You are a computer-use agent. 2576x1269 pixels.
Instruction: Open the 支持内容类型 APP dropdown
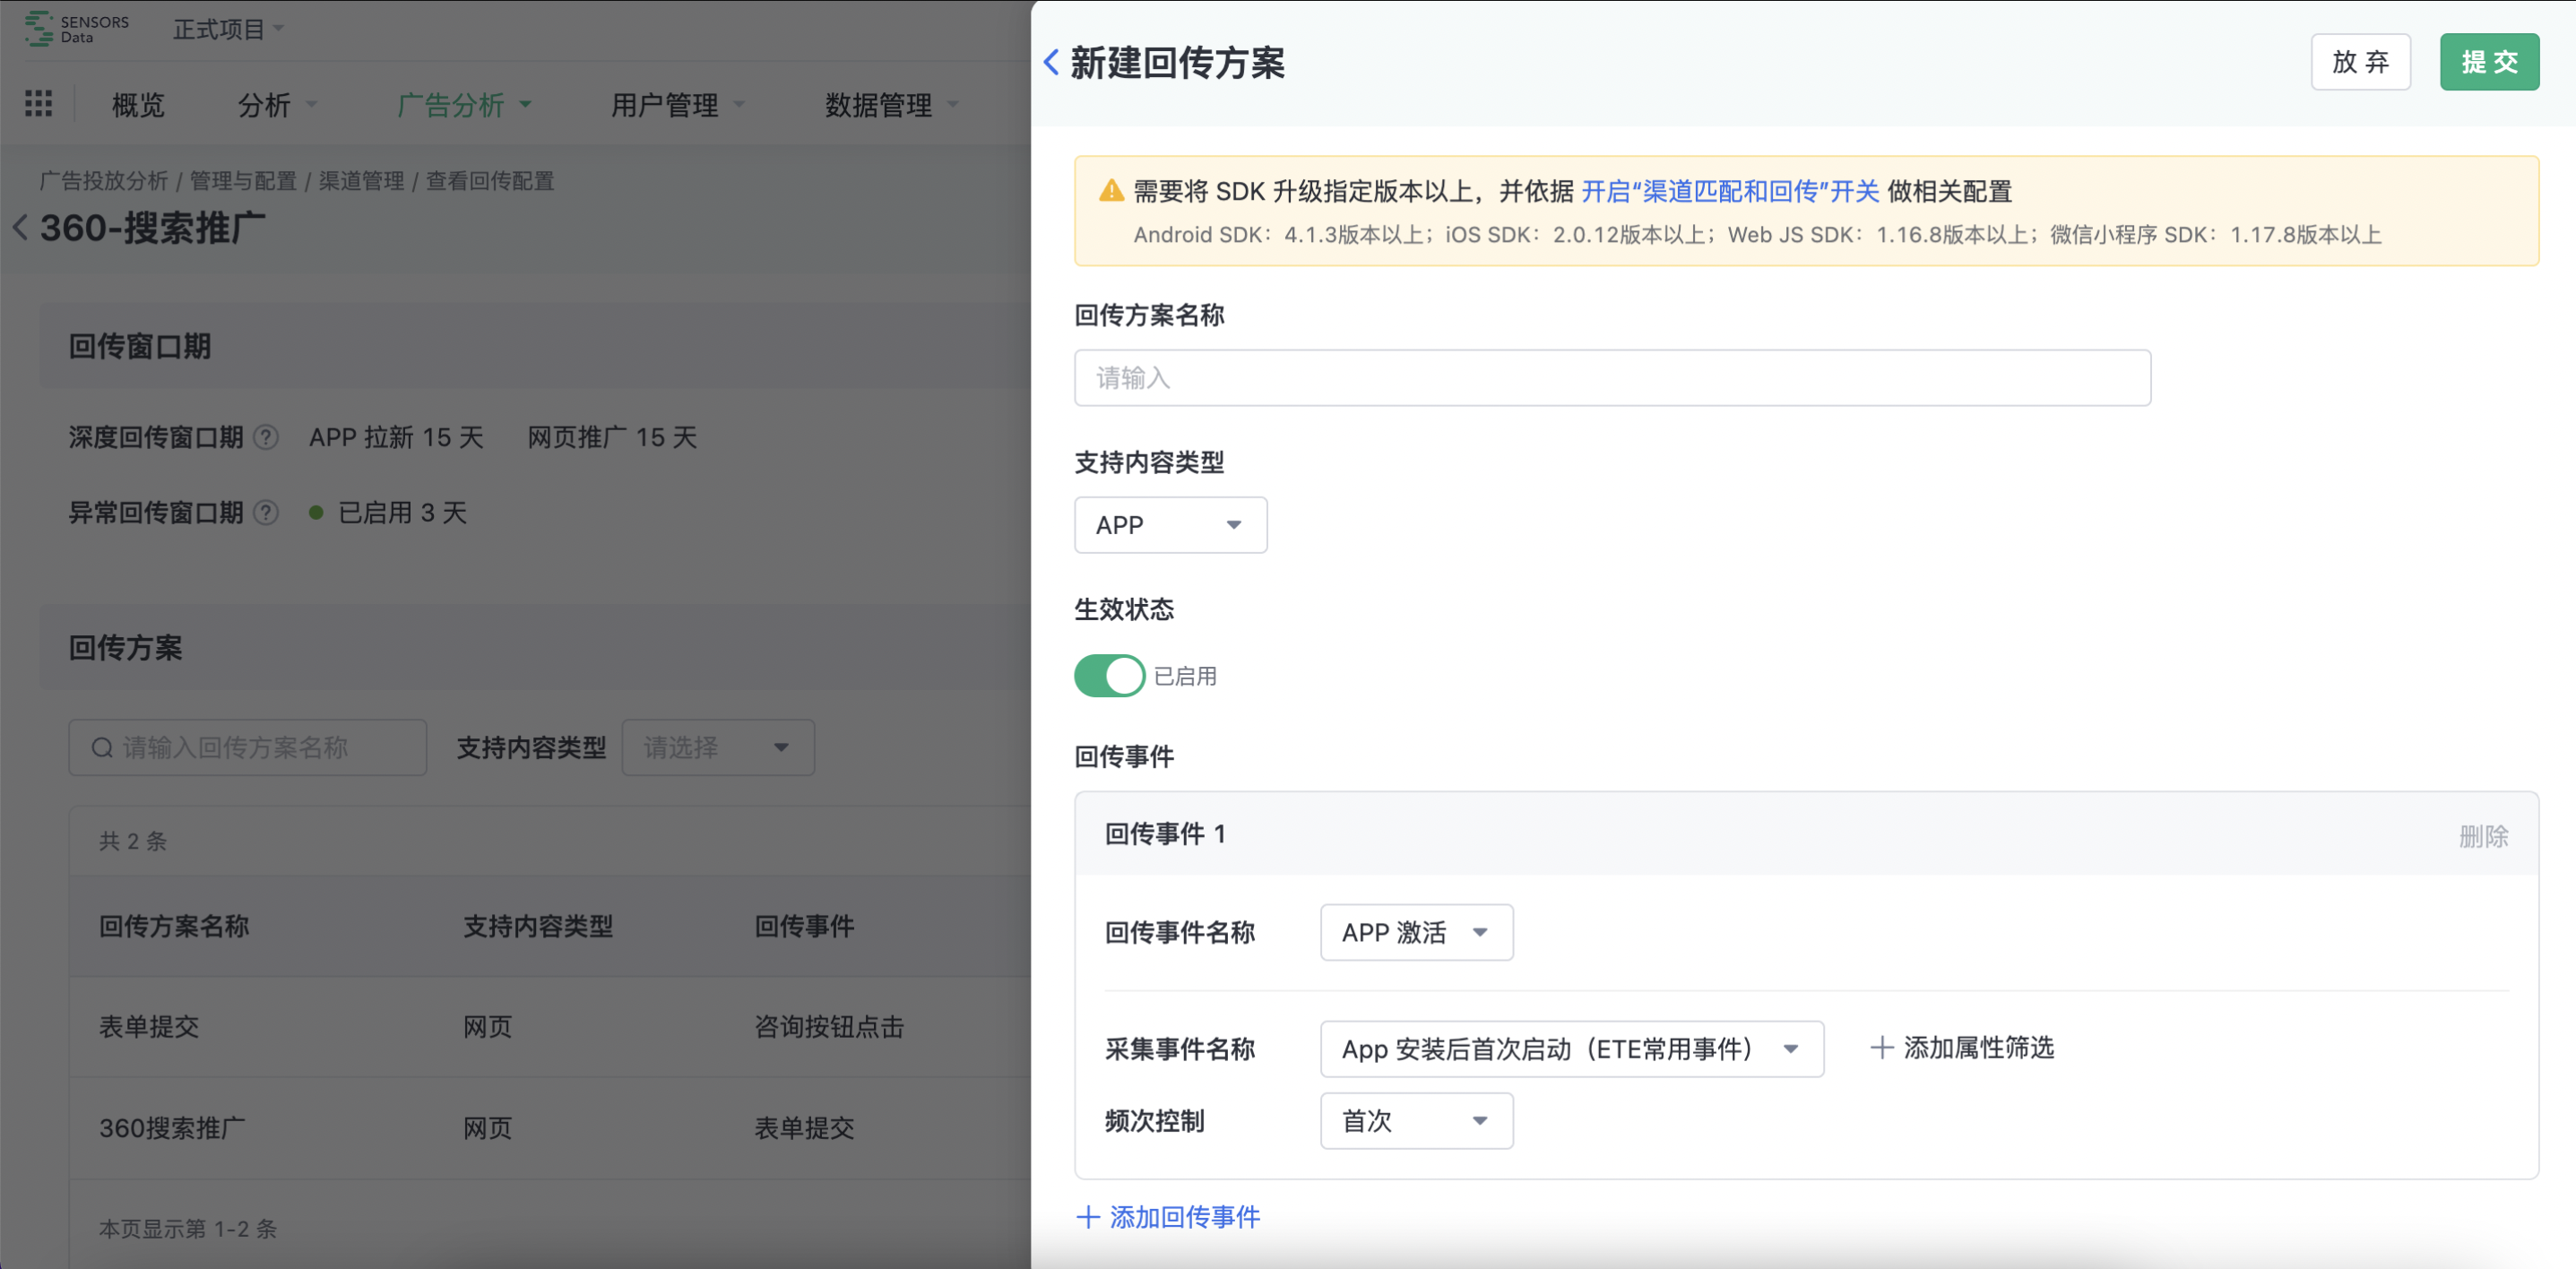tap(1170, 525)
